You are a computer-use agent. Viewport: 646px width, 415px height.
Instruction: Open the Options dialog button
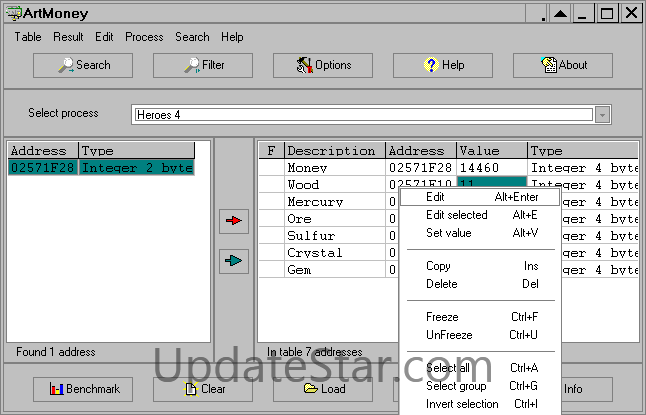pos(323,65)
